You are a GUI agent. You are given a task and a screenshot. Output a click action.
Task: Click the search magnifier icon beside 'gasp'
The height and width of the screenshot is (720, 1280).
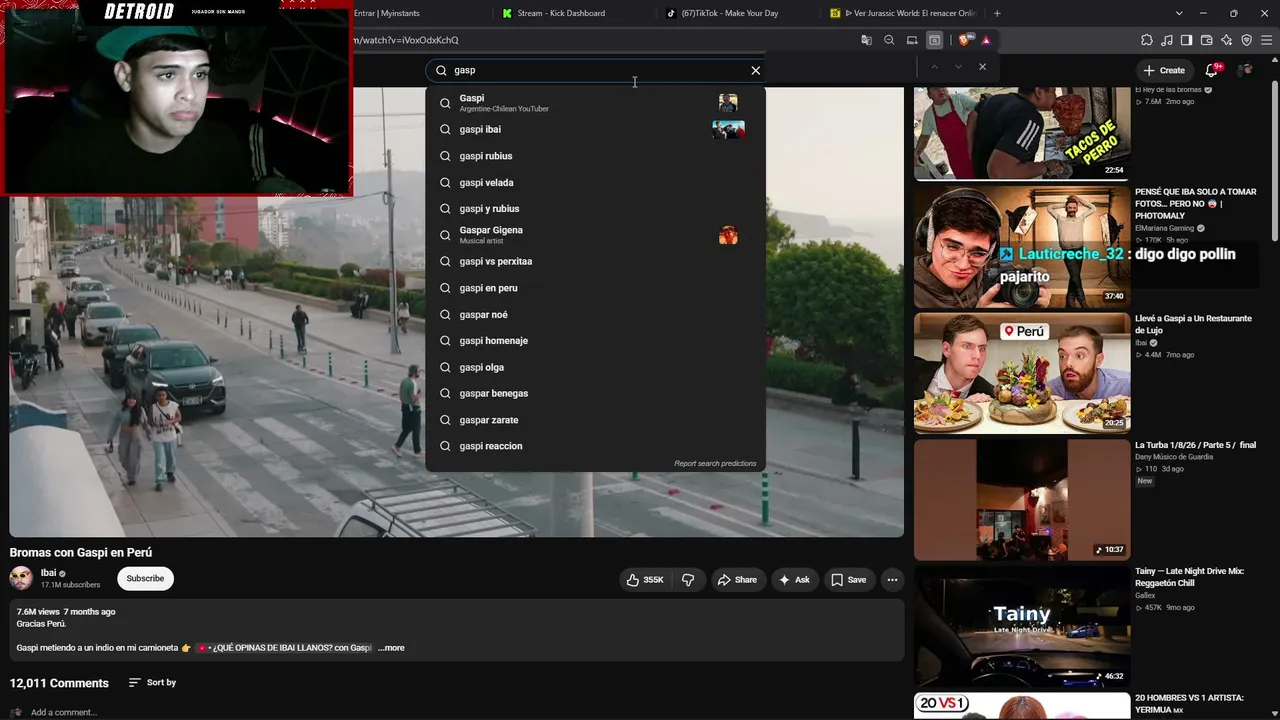441,70
